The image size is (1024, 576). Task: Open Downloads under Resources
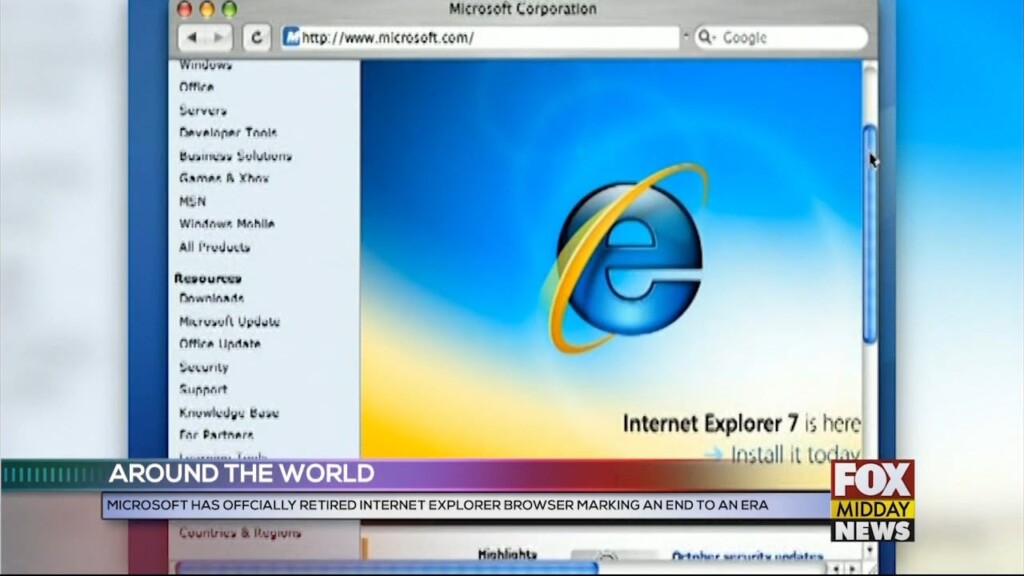211,298
